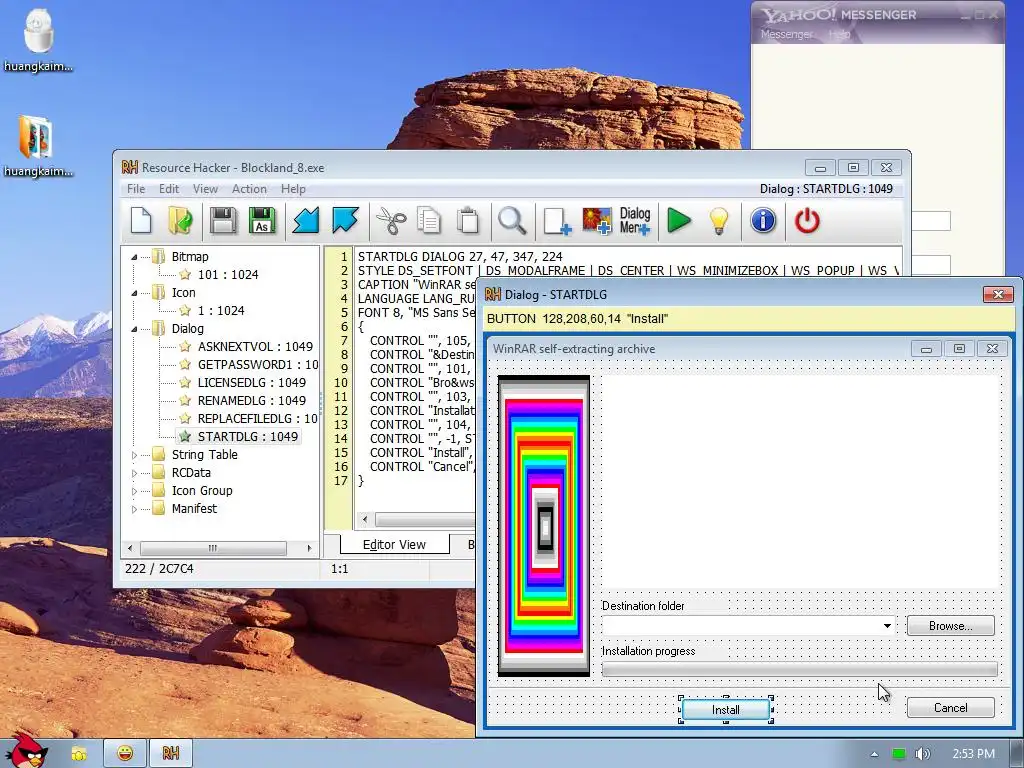Click the New blank file toolbar icon
The height and width of the screenshot is (768, 1024).
pos(141,220)
